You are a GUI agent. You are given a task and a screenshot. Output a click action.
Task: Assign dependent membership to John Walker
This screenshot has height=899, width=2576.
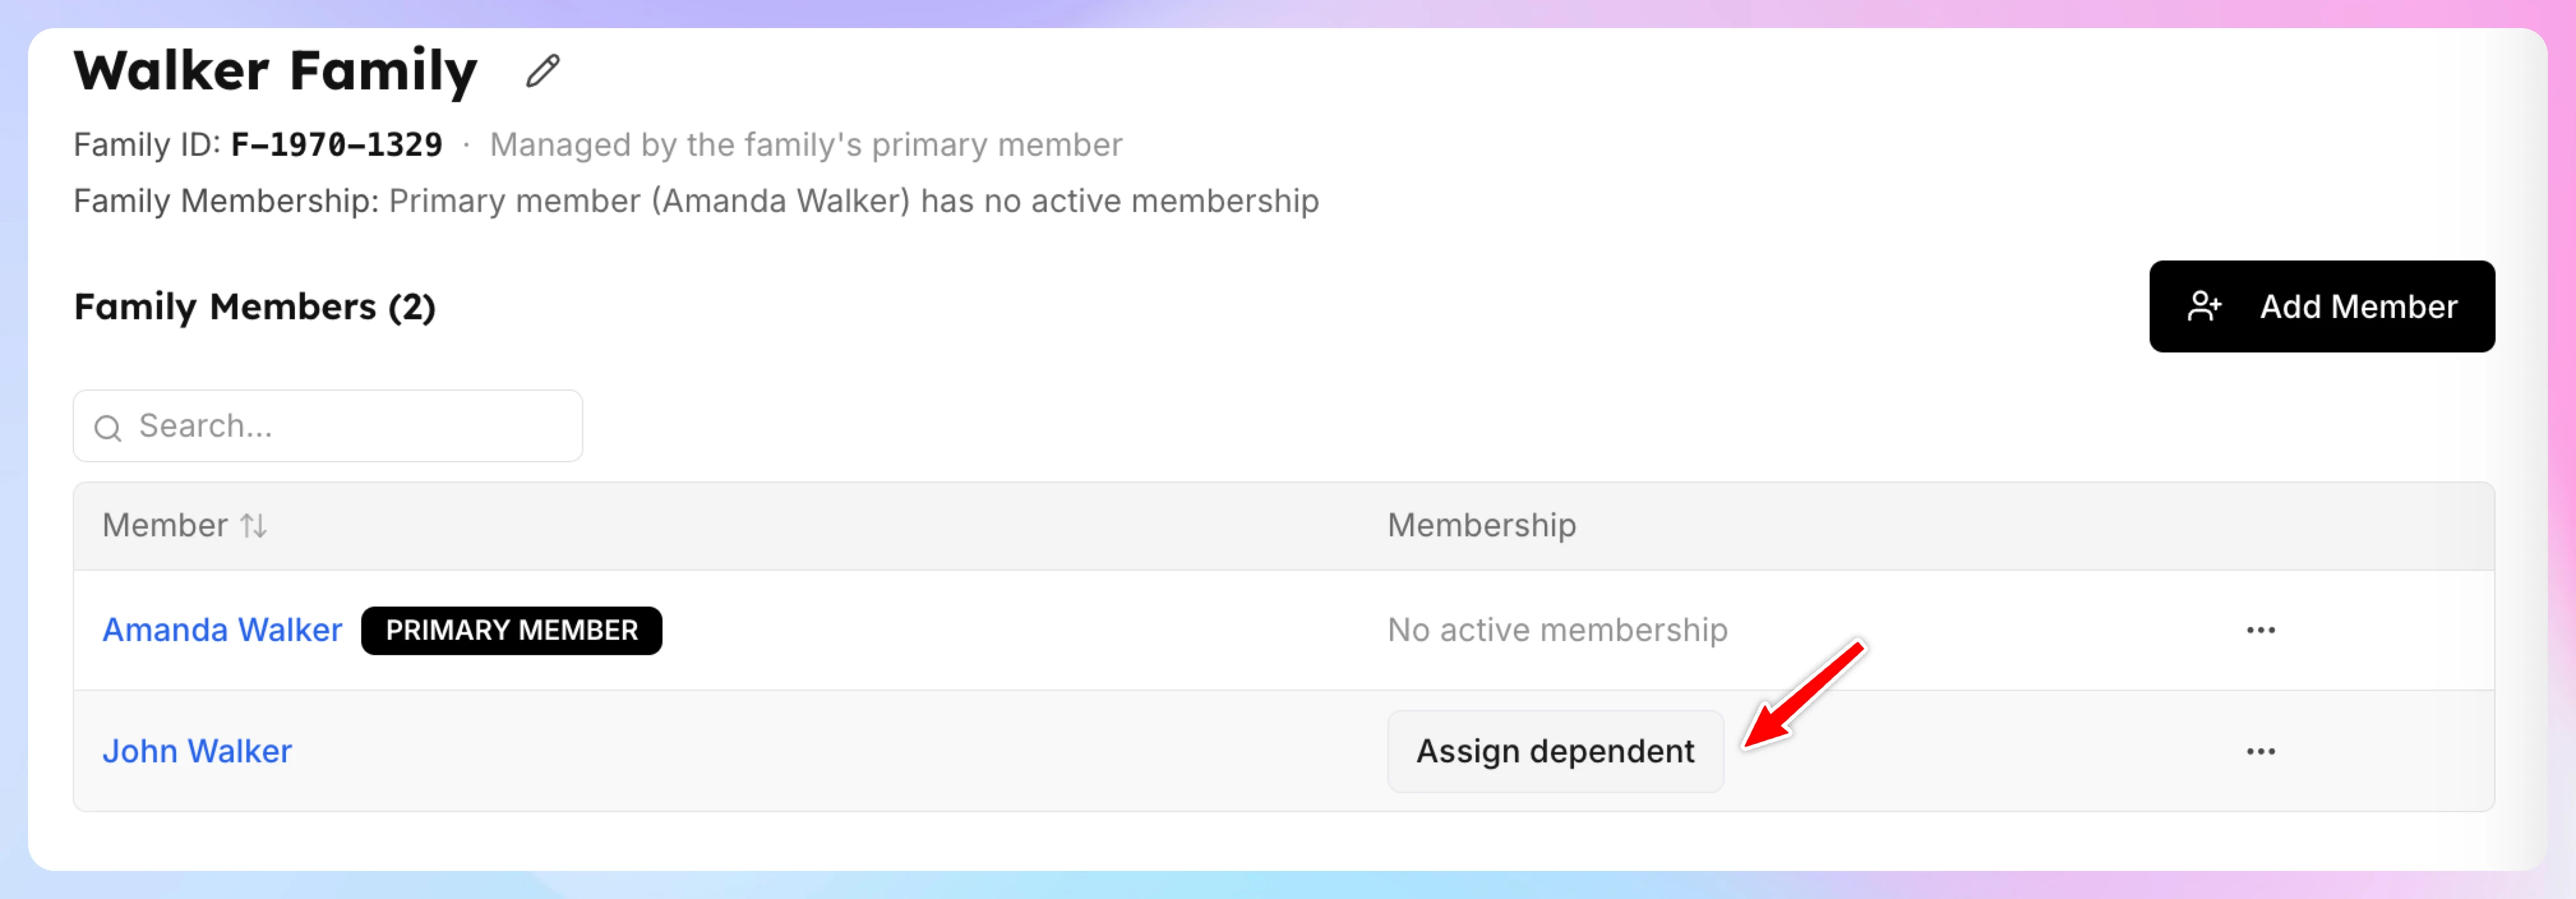[1555, 751]
